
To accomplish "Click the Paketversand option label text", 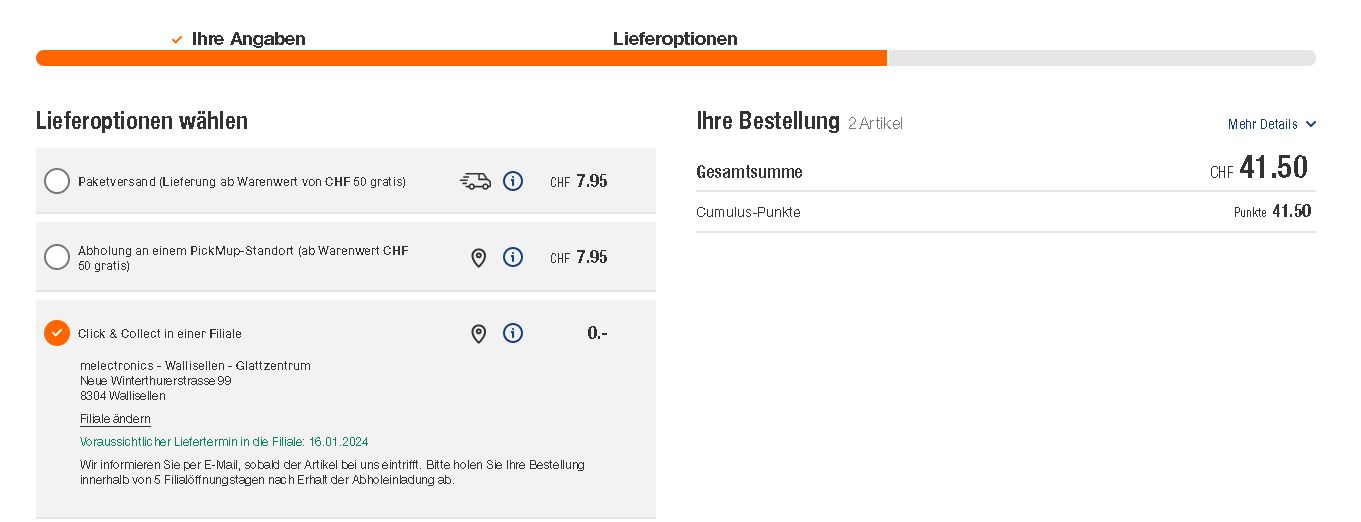I will 242,182.
